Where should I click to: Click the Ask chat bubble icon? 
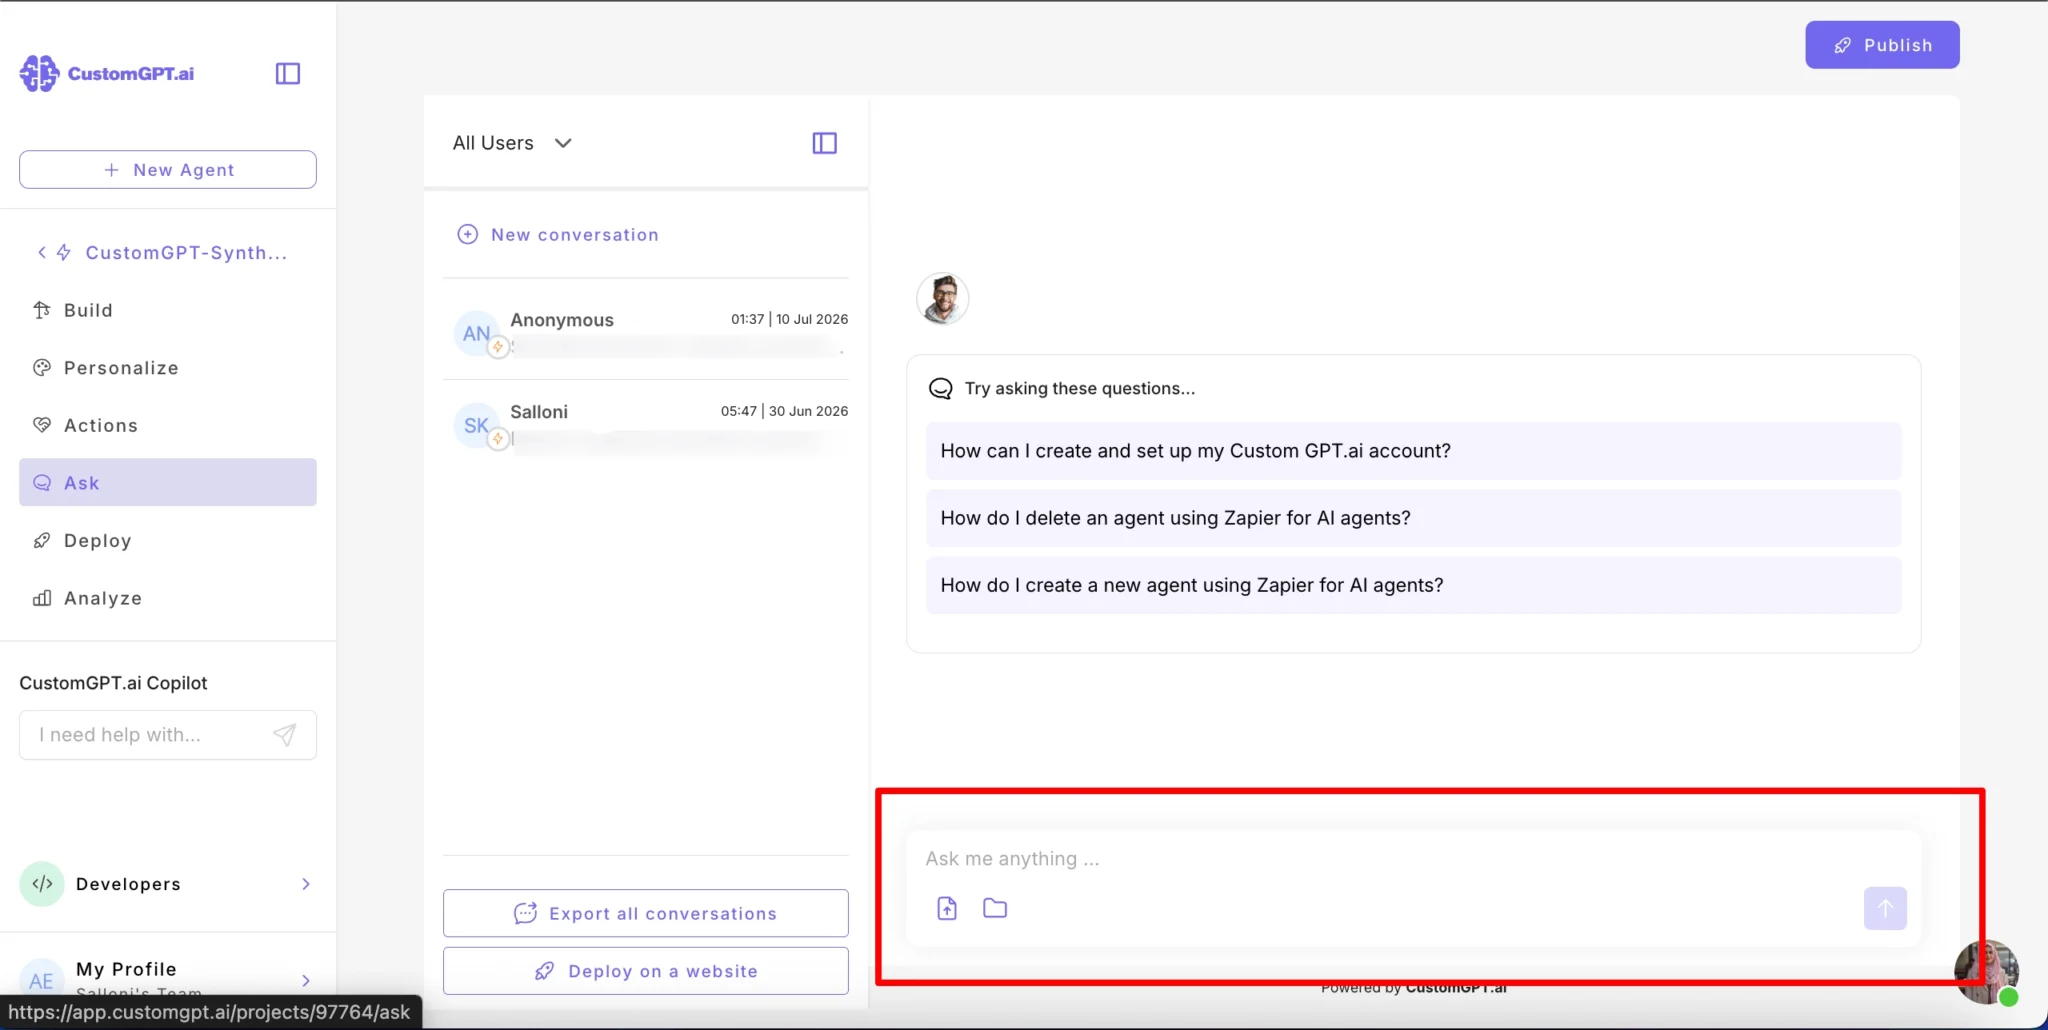[x=42, y=482]
